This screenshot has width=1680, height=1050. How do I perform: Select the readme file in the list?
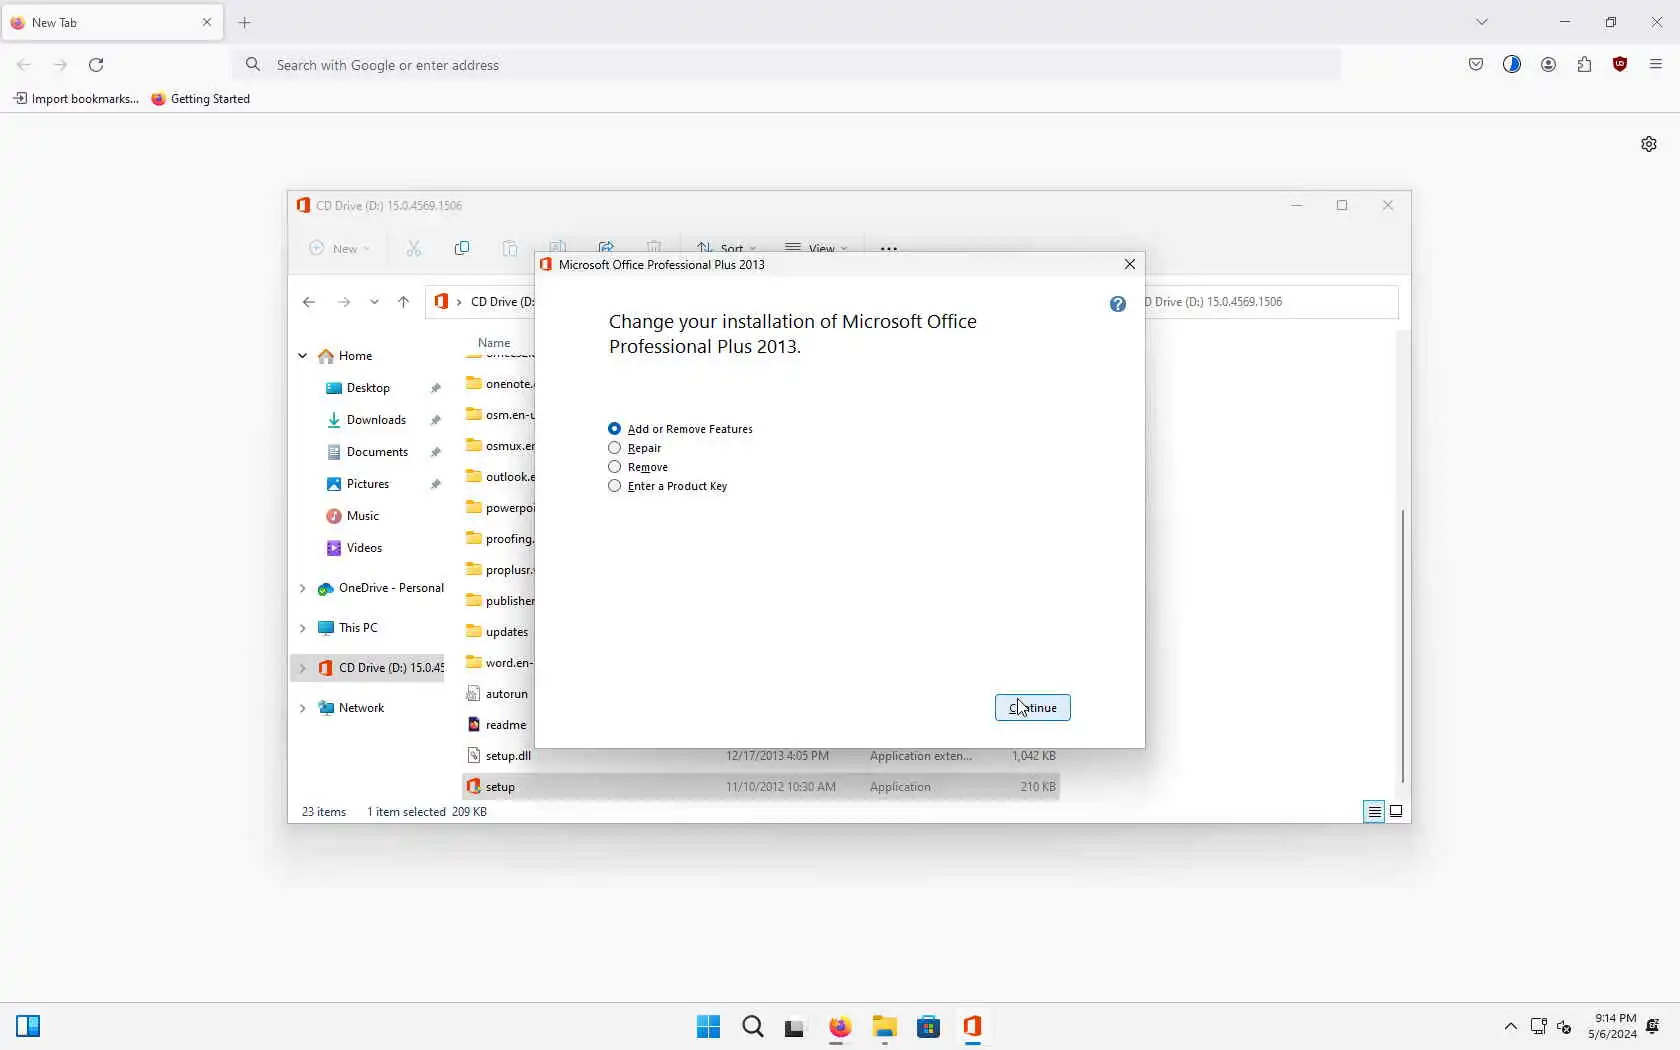pyautogui.click(x=498, y=725)
